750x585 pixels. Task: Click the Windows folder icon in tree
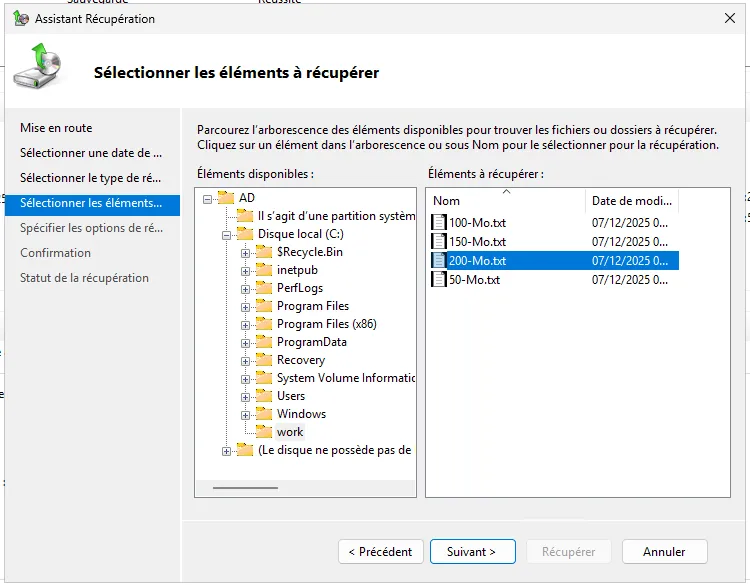(x=263, y=414)
